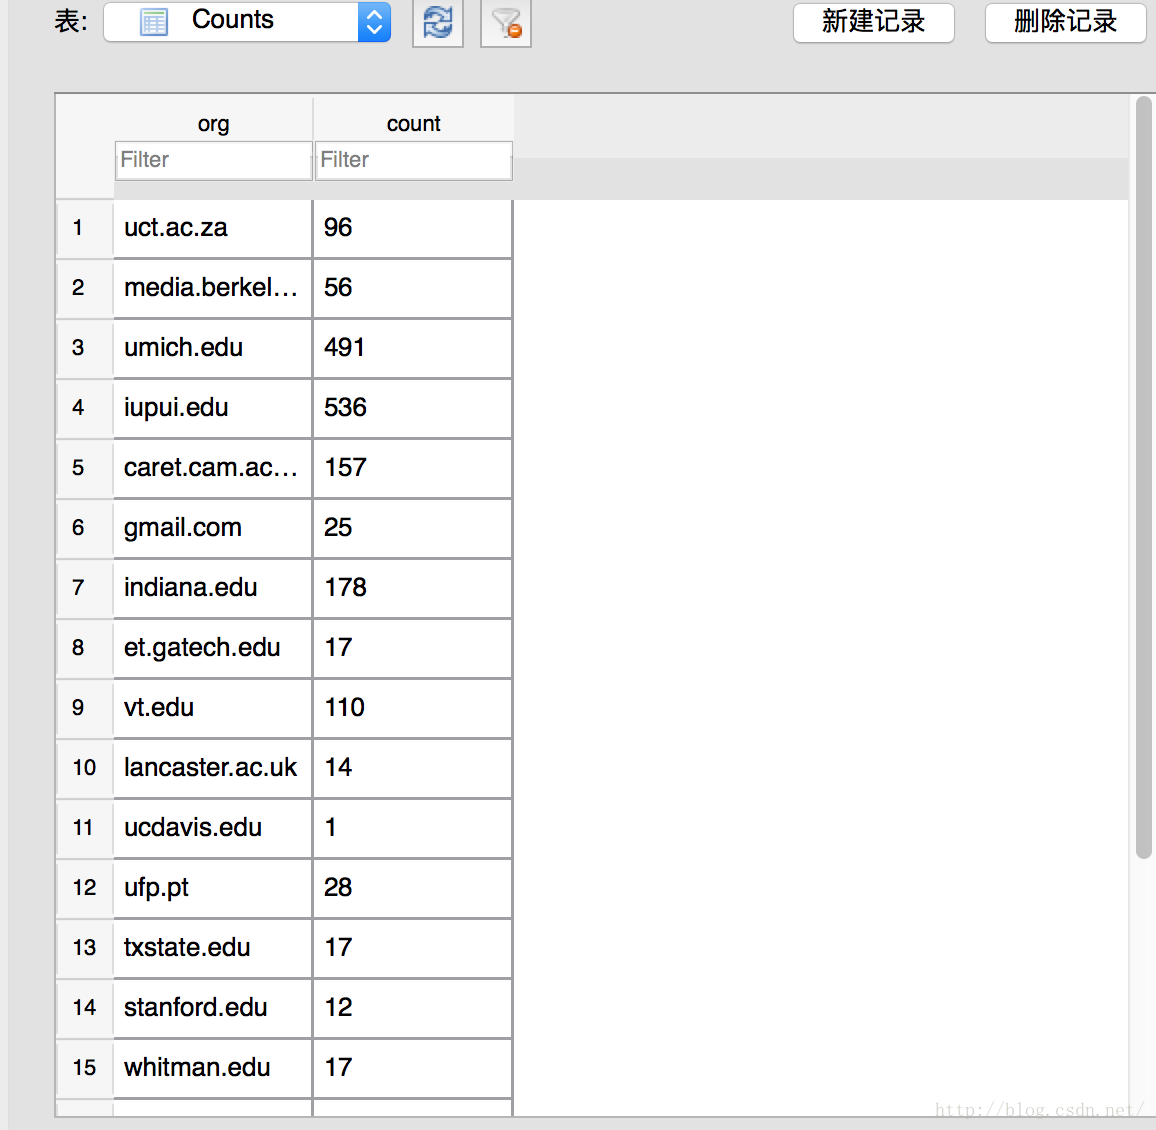Select the count cell with value 157
This screenshot has height=1130, width=1156.
[413, 468]
